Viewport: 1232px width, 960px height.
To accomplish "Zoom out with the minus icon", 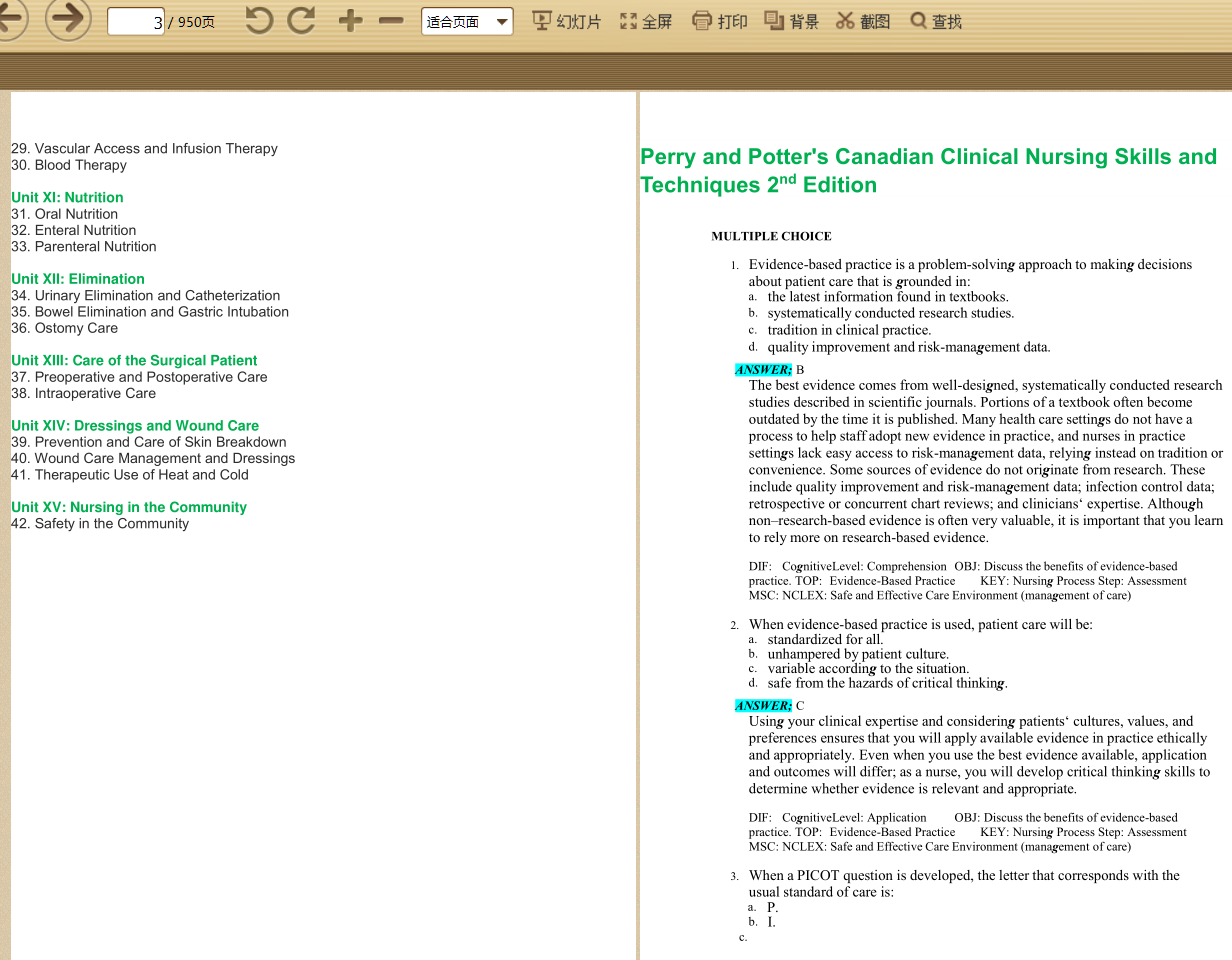I will (391, 21).
